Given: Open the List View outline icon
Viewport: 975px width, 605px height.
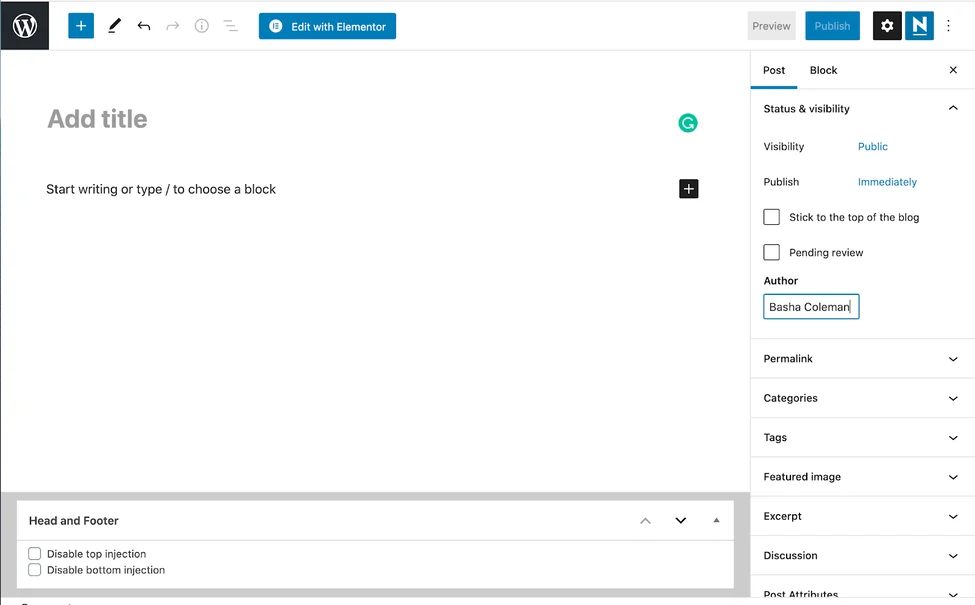Looking at the screenshot, I should click(230, 26).
